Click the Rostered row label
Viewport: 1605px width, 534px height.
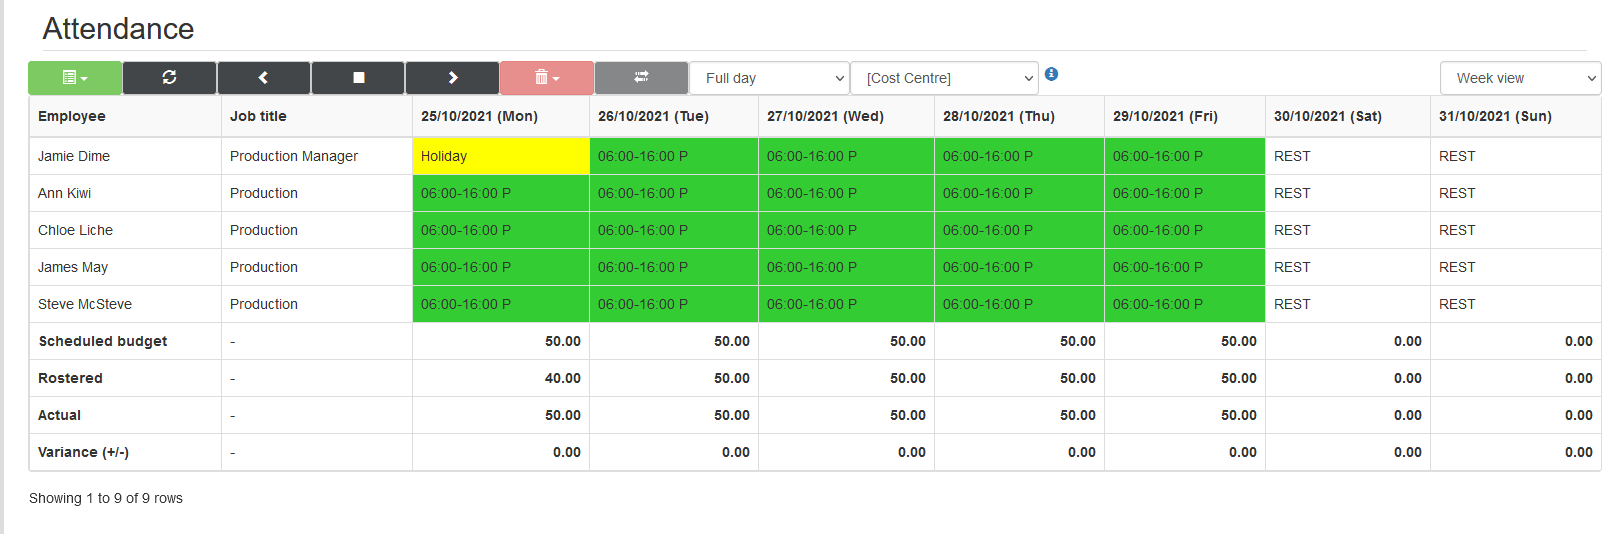(x=70, y=378)
